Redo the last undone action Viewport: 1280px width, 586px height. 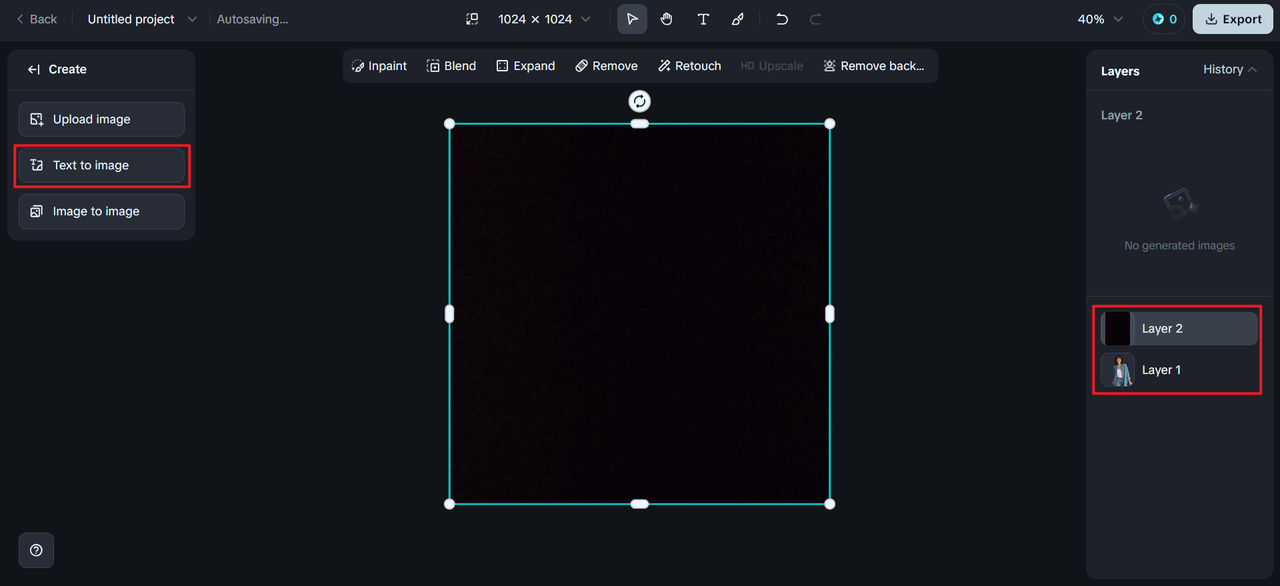tap(816, 19)
